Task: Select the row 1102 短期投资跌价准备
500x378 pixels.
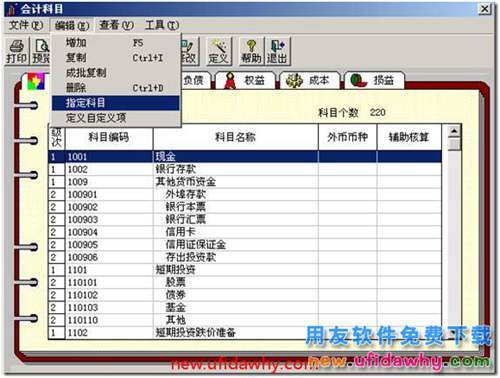Action: coord(245,333)
